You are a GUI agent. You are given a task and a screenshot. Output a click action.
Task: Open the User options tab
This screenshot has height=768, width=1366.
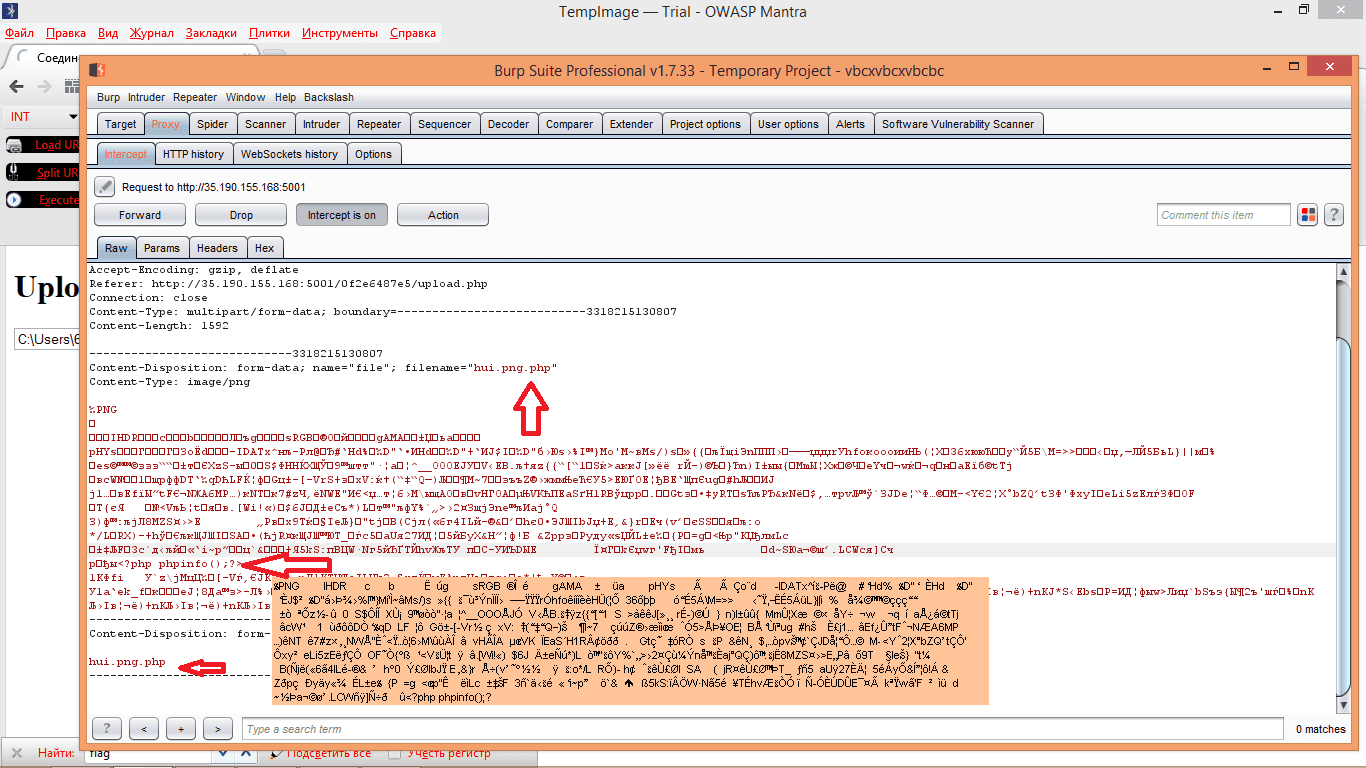[x=788, y=124]
